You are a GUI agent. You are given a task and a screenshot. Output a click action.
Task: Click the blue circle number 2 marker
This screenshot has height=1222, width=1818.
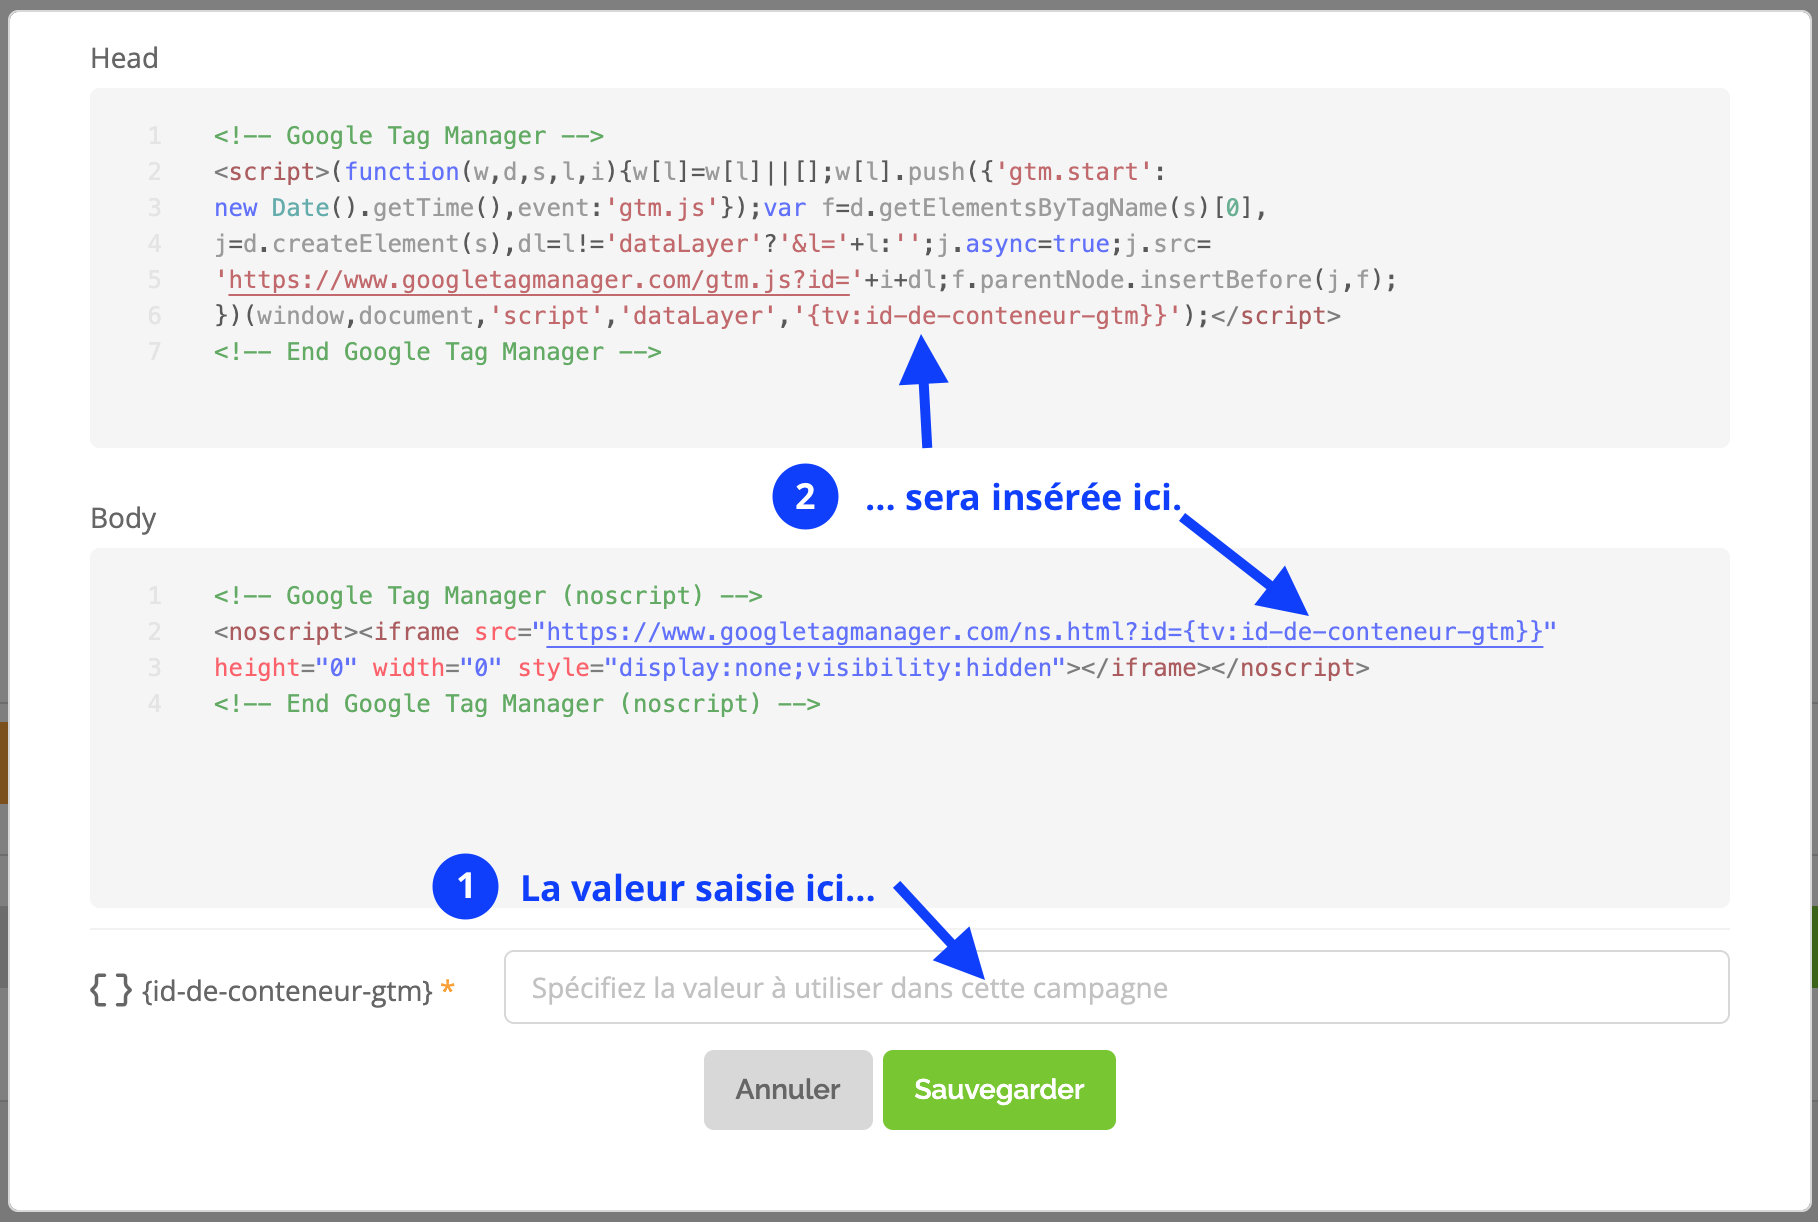[x=805, y=496]
